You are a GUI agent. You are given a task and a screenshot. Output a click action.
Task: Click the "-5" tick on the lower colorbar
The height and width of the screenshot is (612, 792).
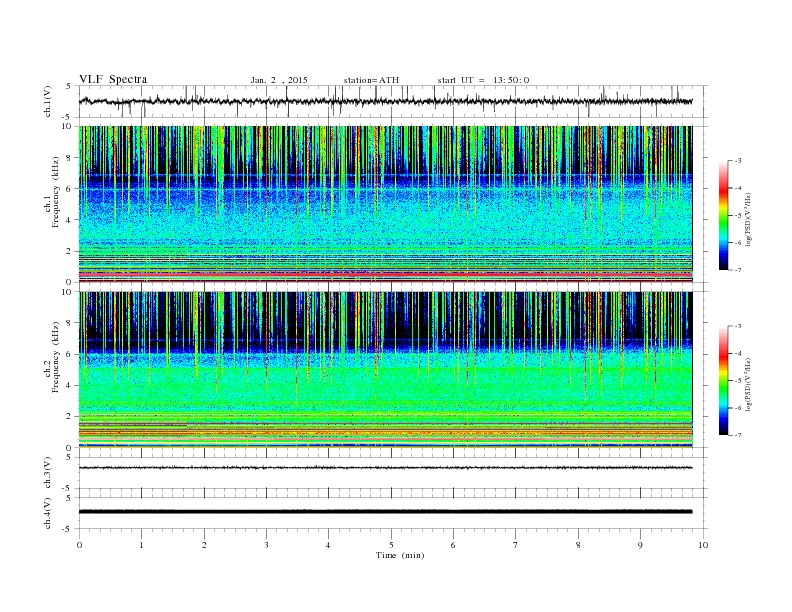737,381
